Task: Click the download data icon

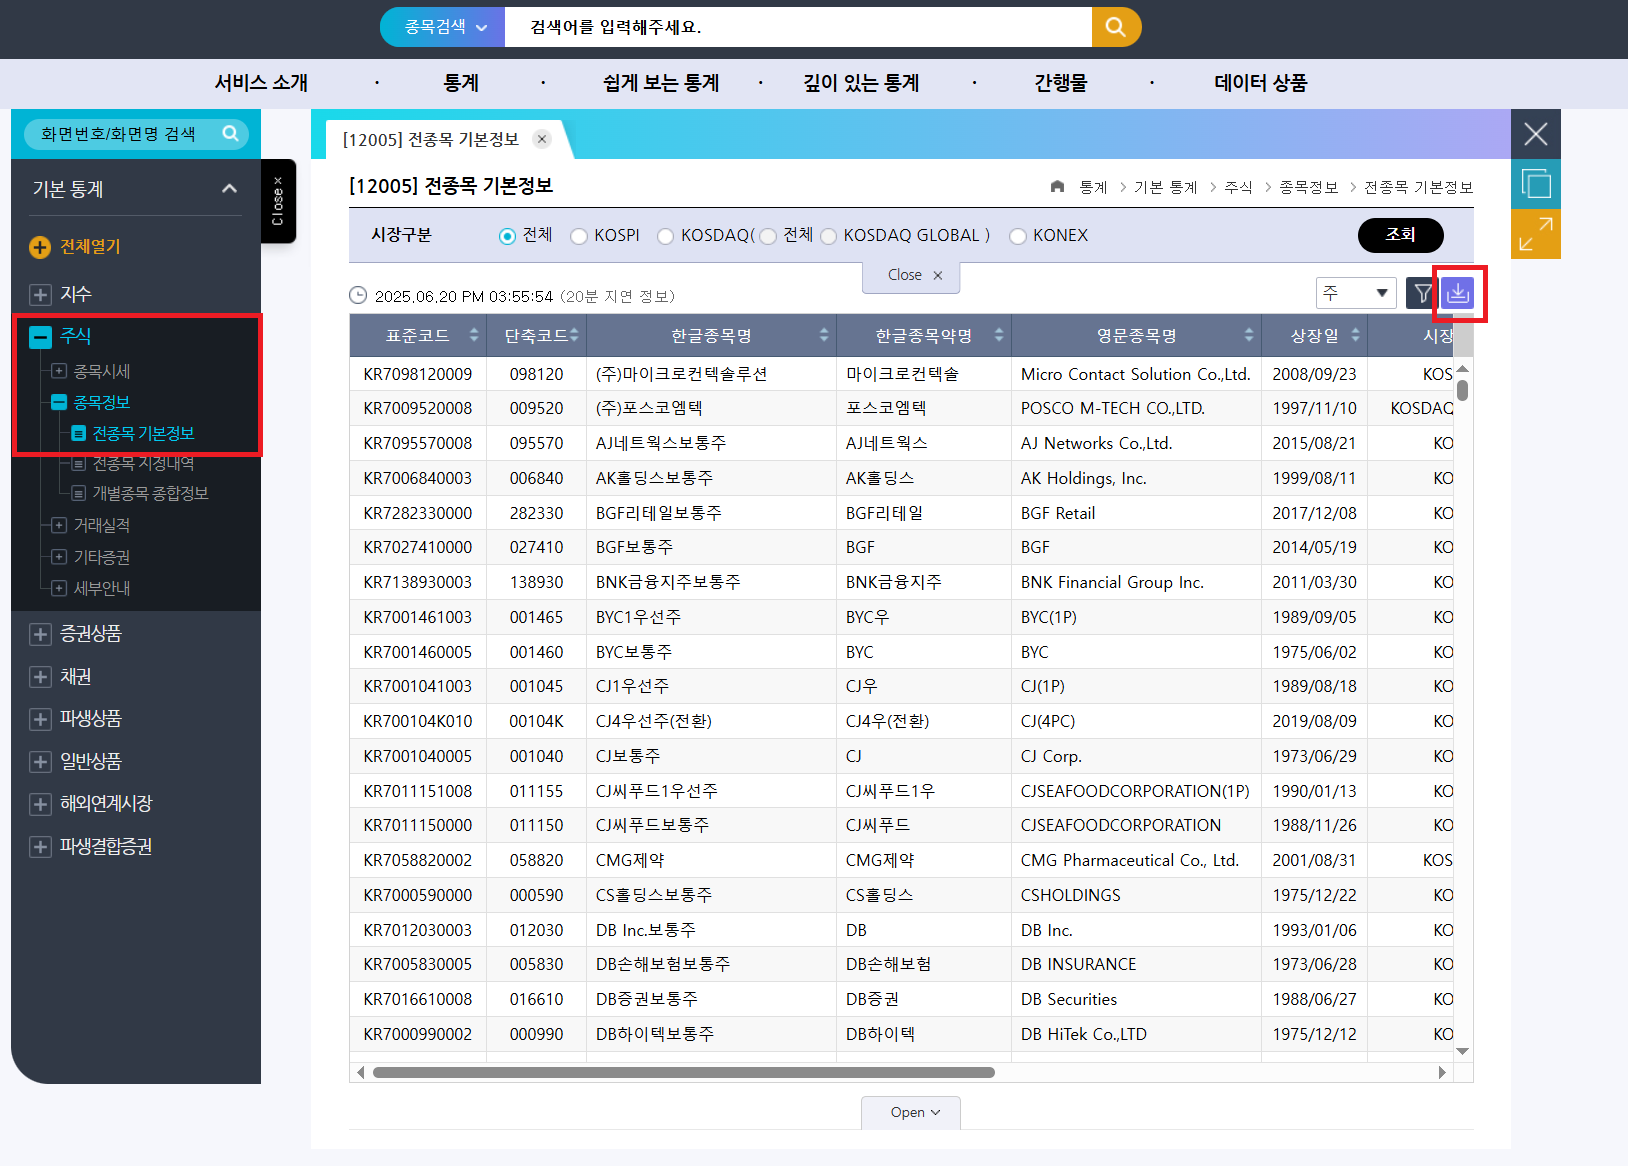Action: click(x=1458, y=293)
